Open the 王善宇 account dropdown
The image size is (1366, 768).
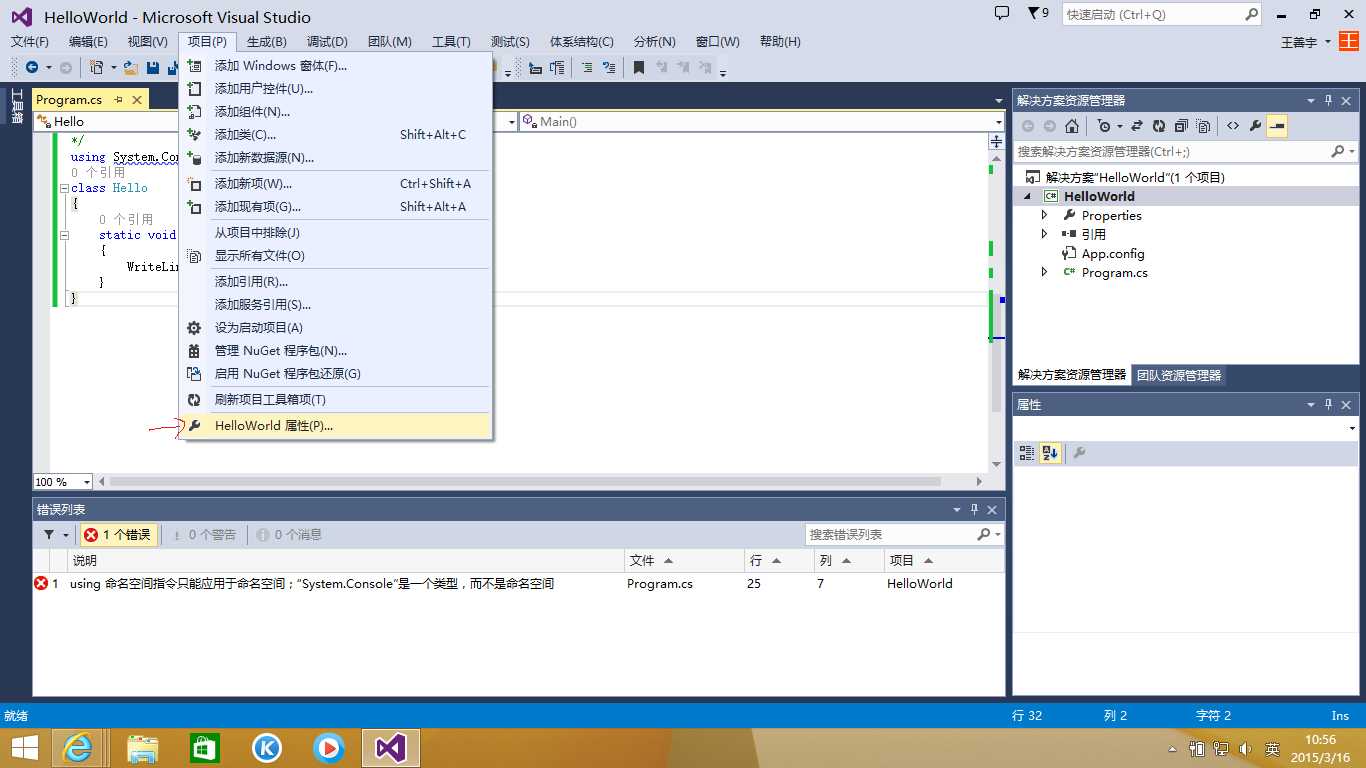pos(1306,42)
